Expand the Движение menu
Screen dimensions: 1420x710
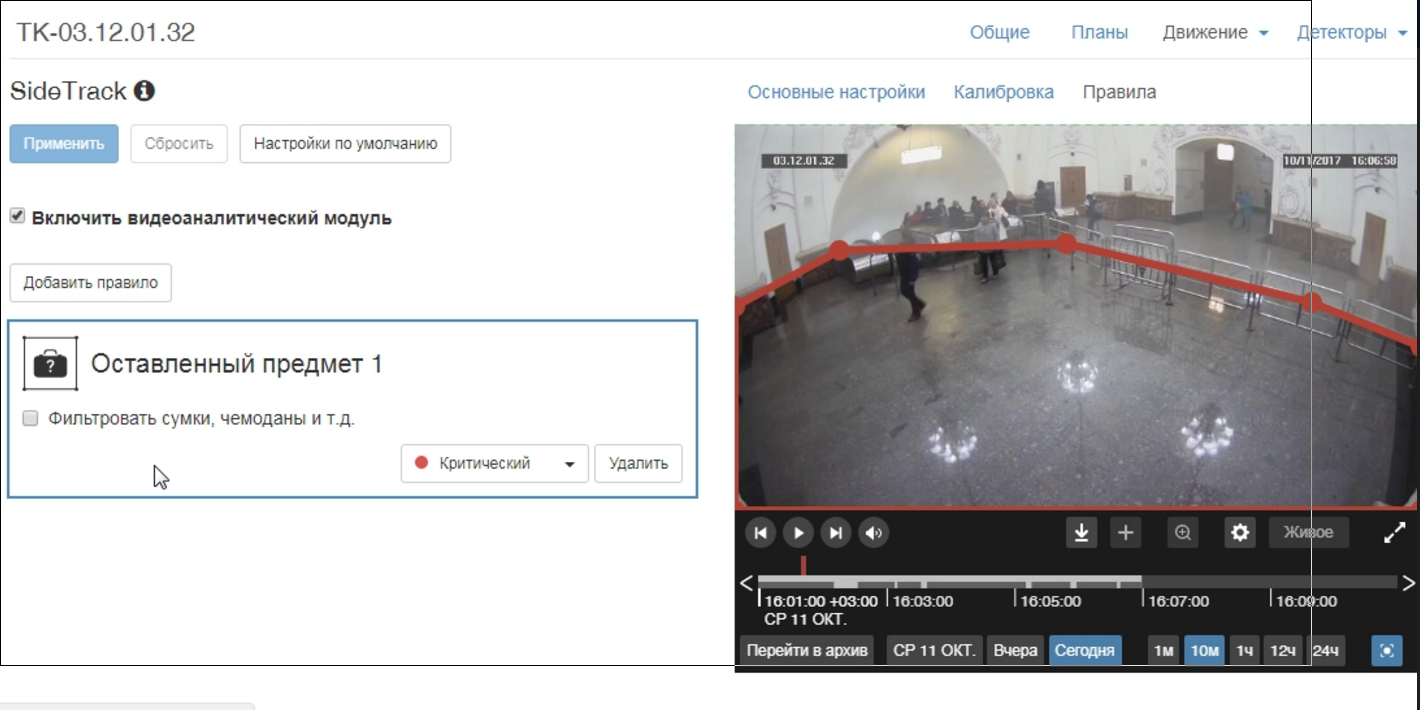pos(1215,32)
